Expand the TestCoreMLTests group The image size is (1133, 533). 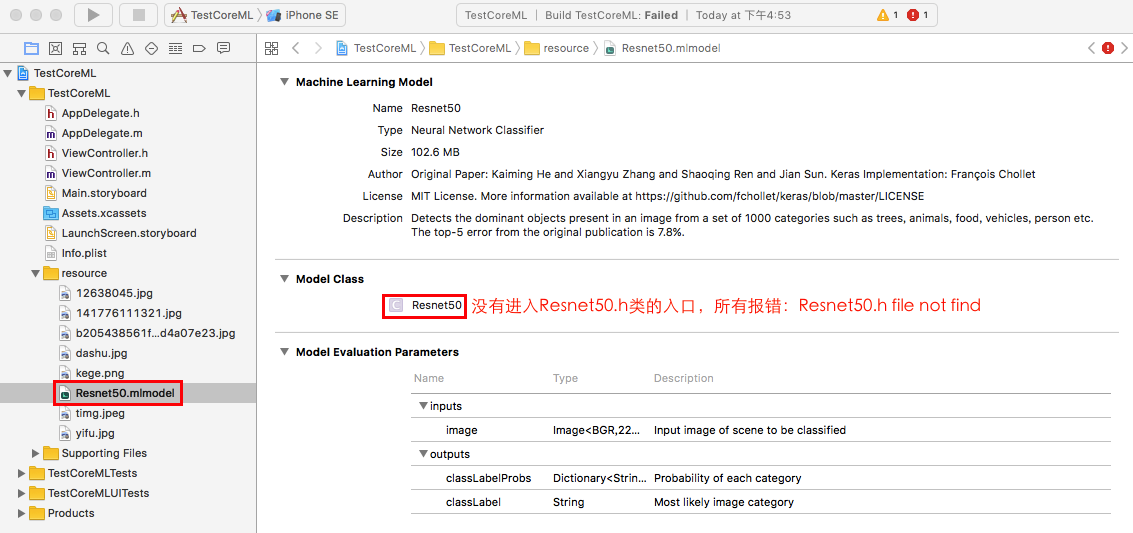click(x=21, y=473)
